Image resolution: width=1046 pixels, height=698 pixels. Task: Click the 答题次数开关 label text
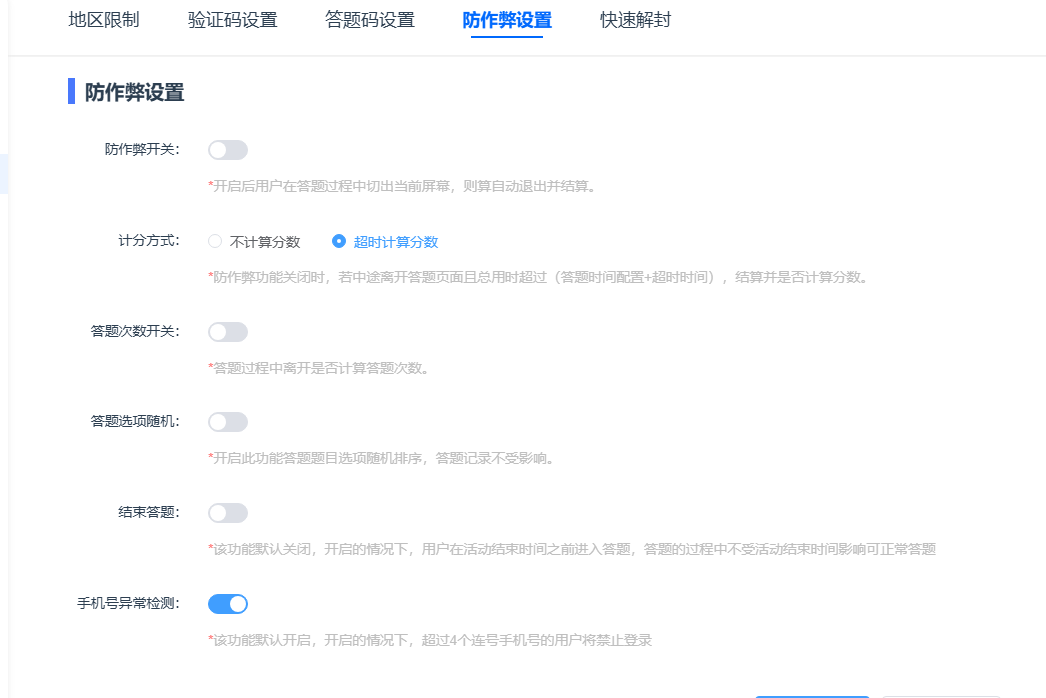[135, 332]
